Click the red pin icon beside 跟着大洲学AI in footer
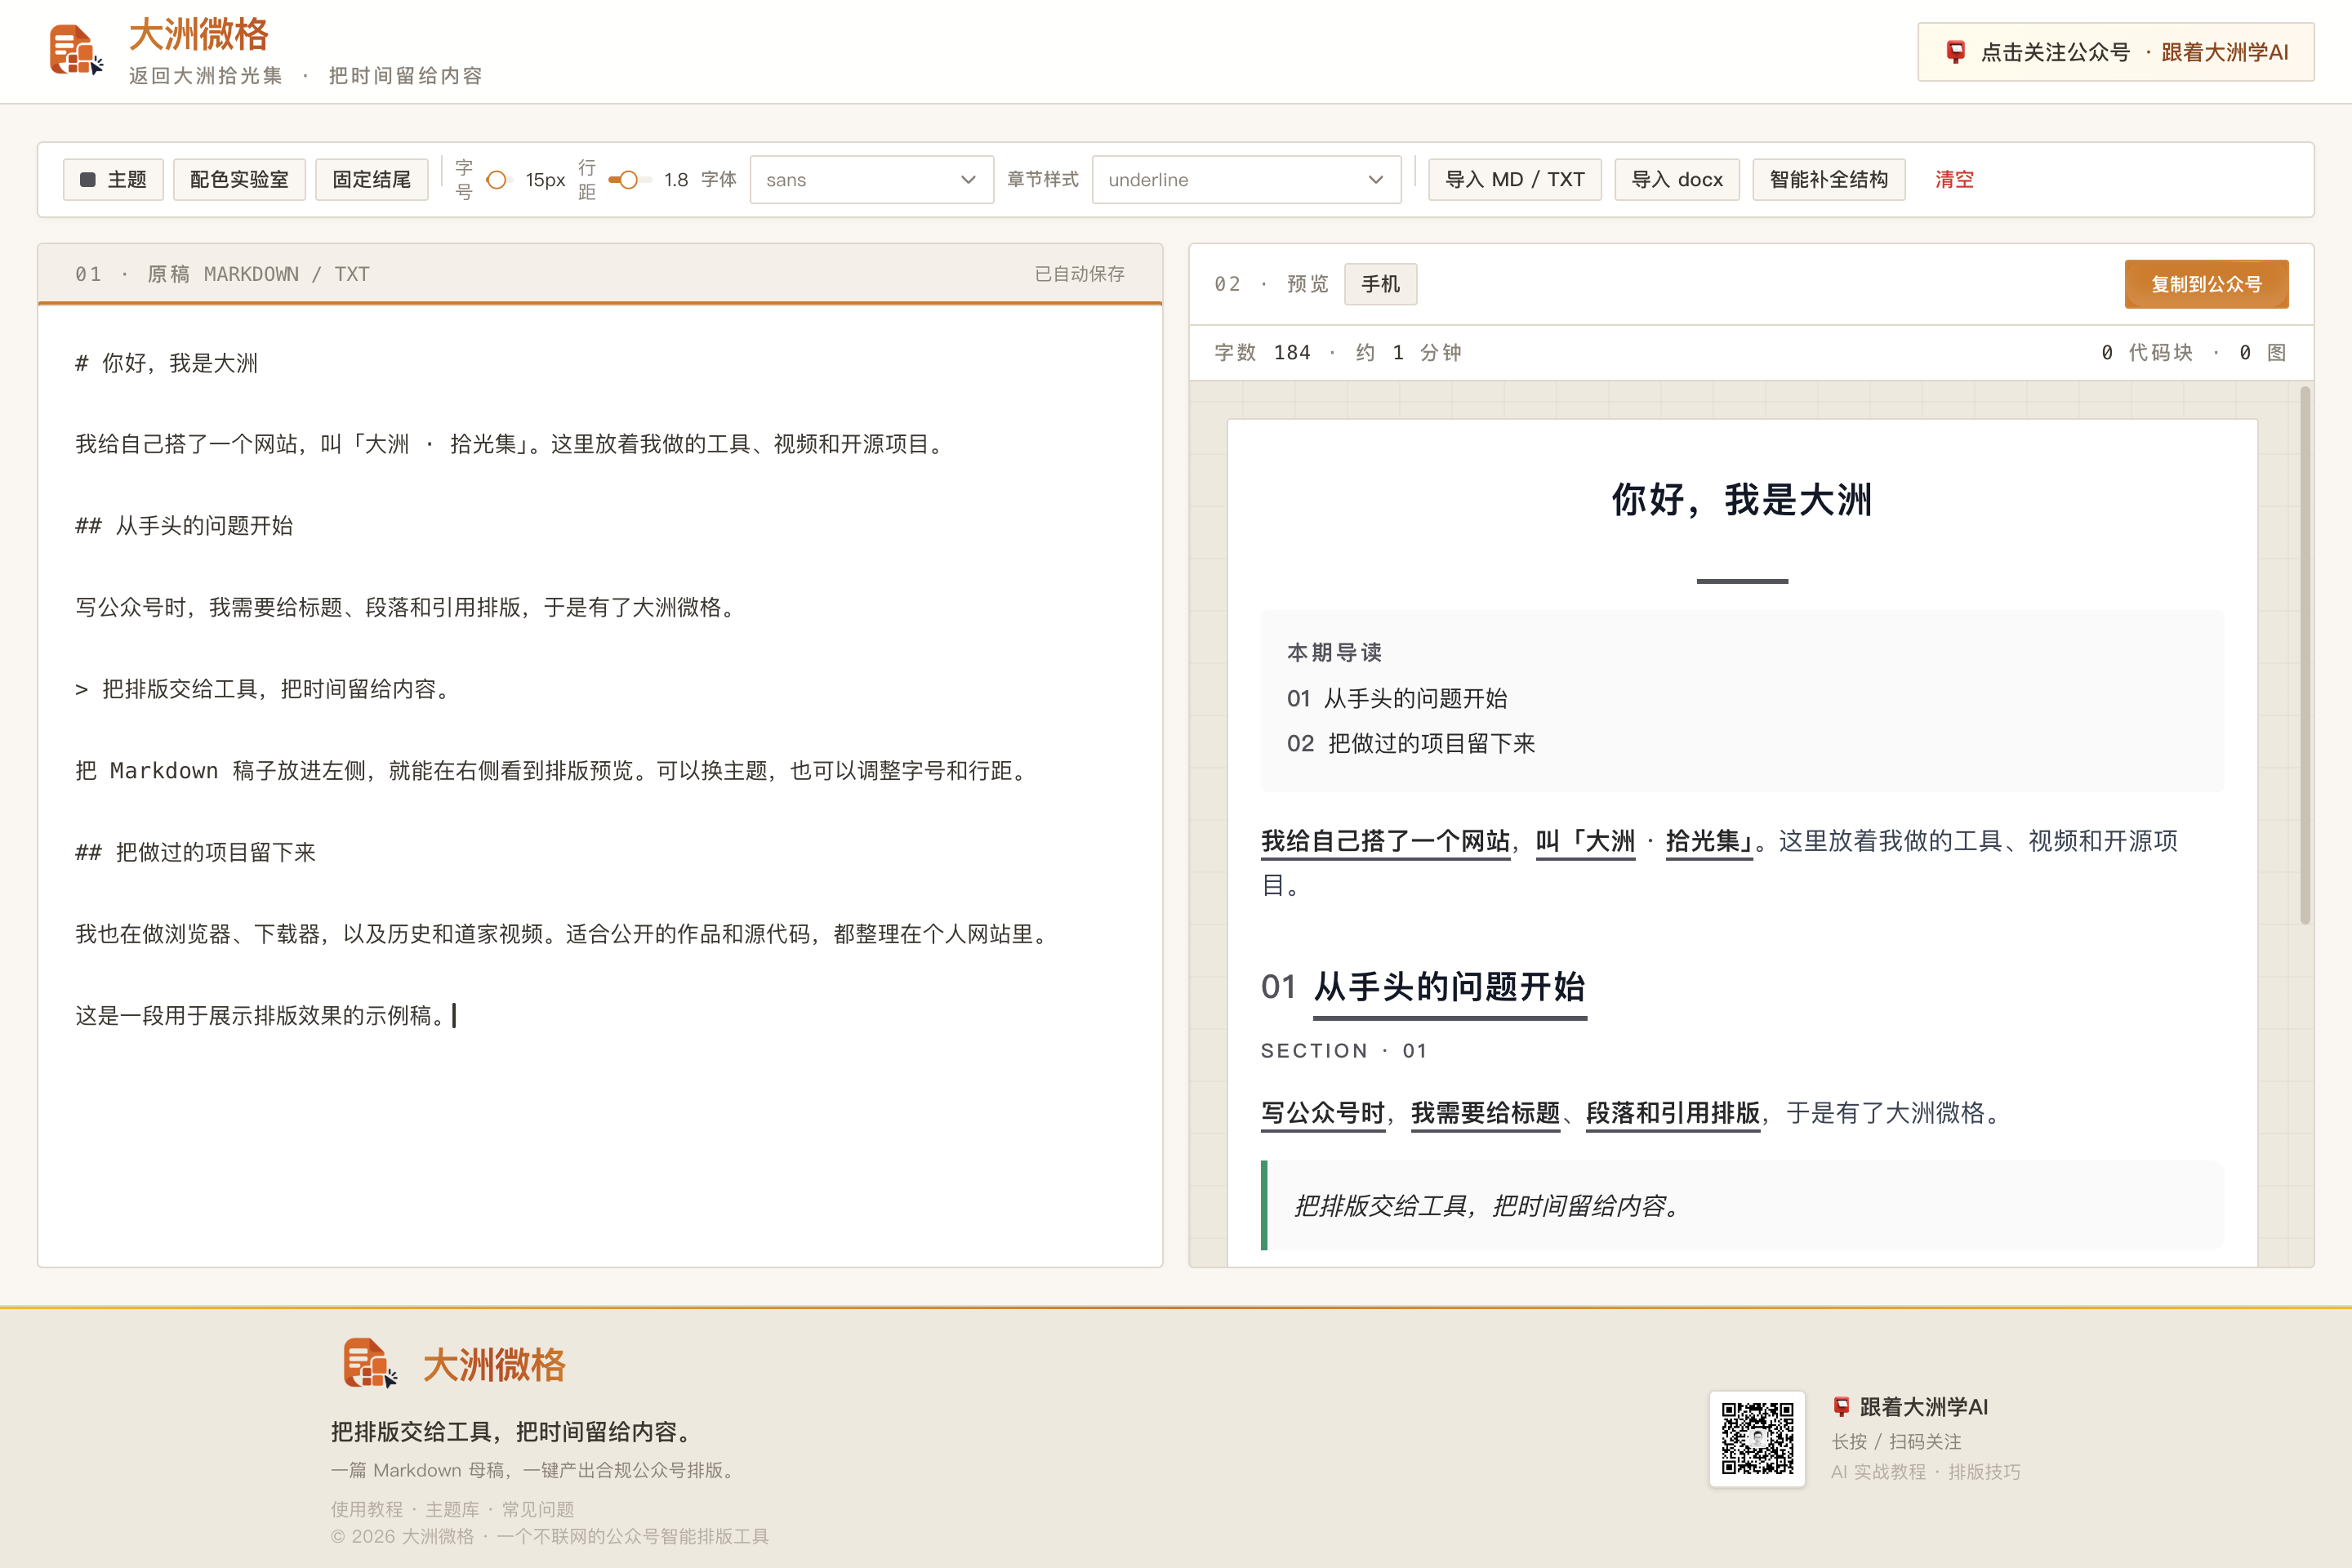Screen dimensions: 2352x1568 (x=1841, y=1407)
